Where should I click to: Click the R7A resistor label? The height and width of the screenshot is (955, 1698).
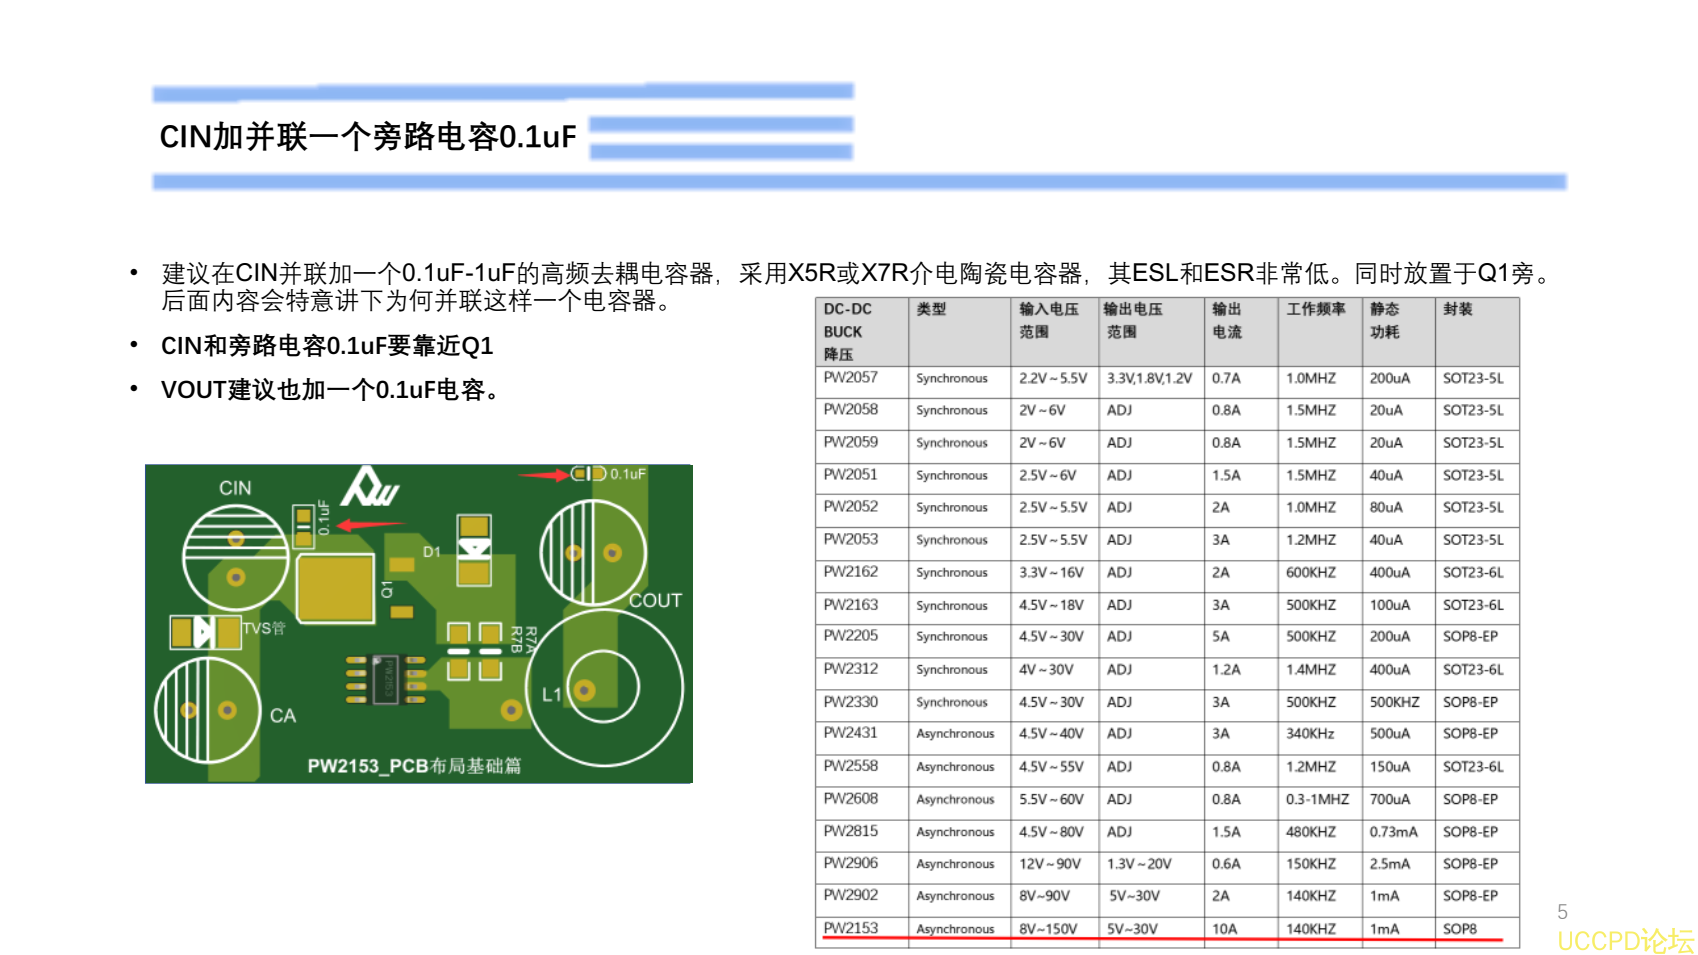(530, 640)
